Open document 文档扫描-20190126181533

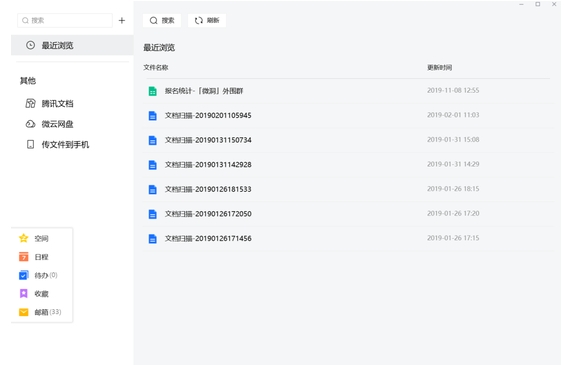click(346, 189)
